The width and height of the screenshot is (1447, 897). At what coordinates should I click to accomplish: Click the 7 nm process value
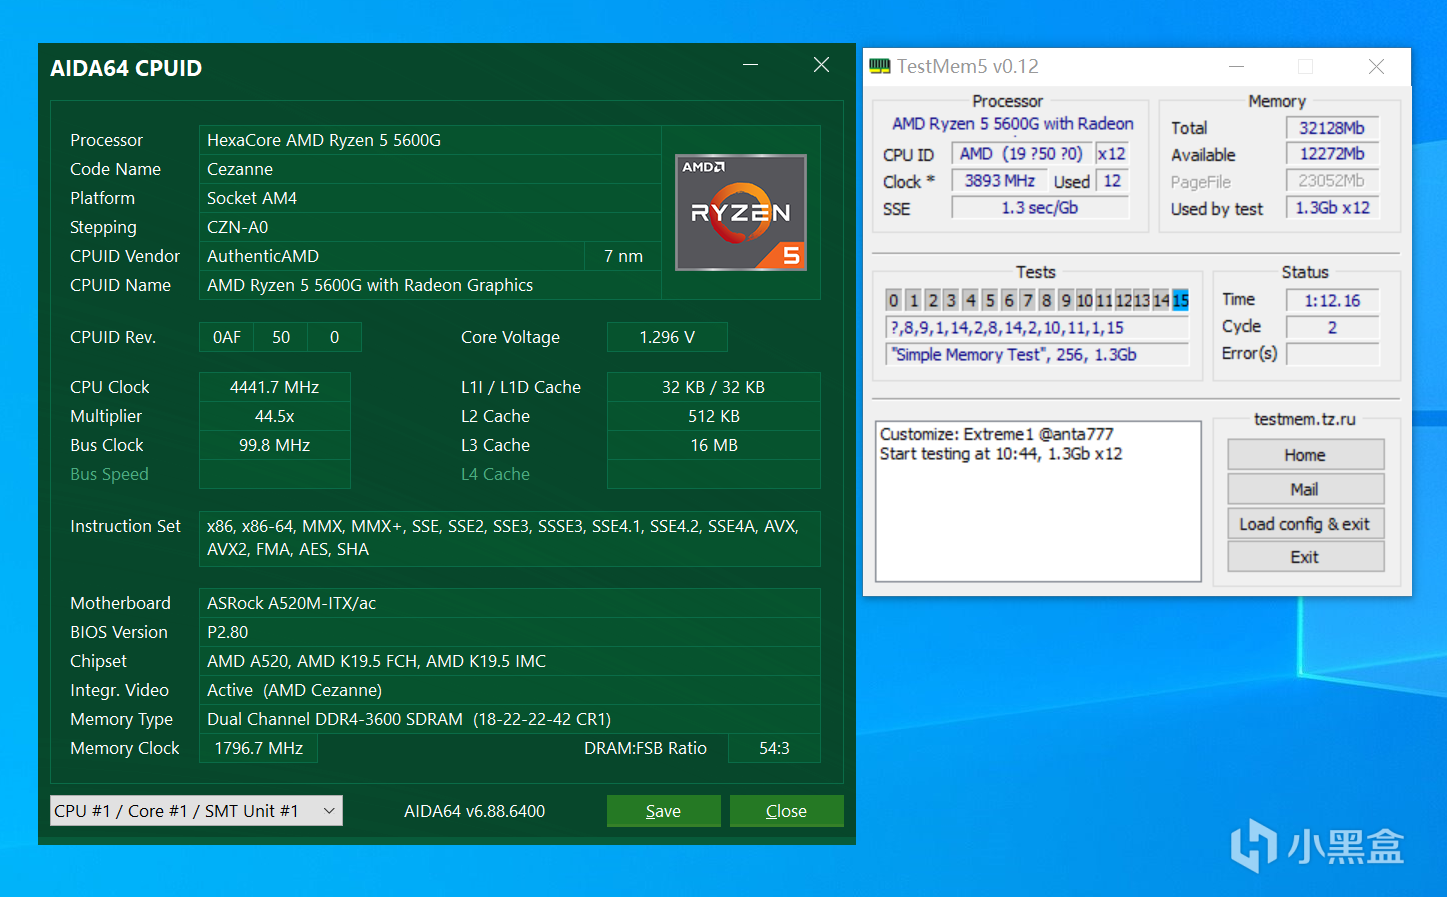point(623,256)
